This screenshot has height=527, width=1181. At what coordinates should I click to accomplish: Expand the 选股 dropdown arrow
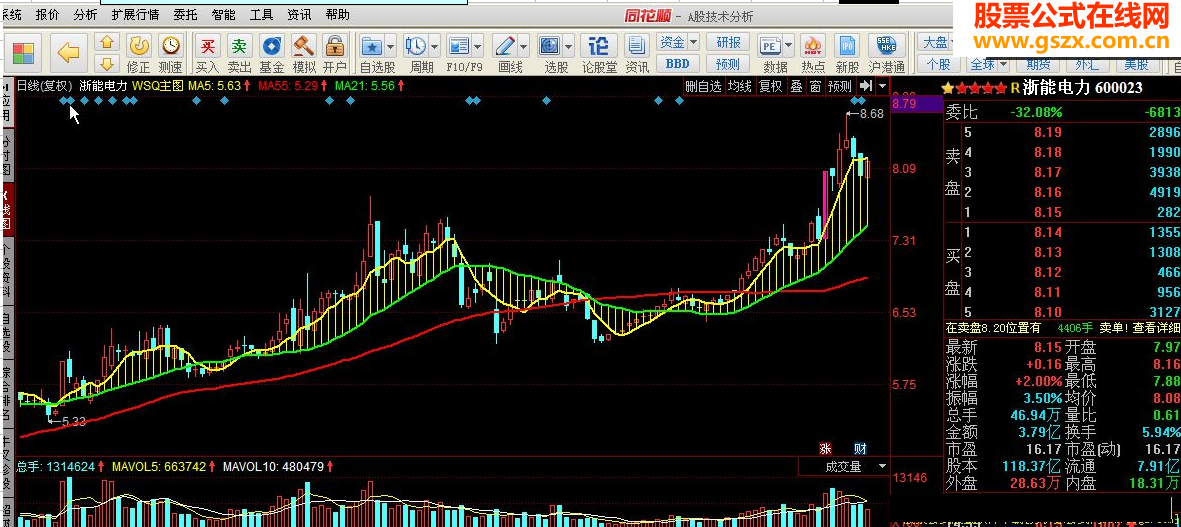pos(569,46)
